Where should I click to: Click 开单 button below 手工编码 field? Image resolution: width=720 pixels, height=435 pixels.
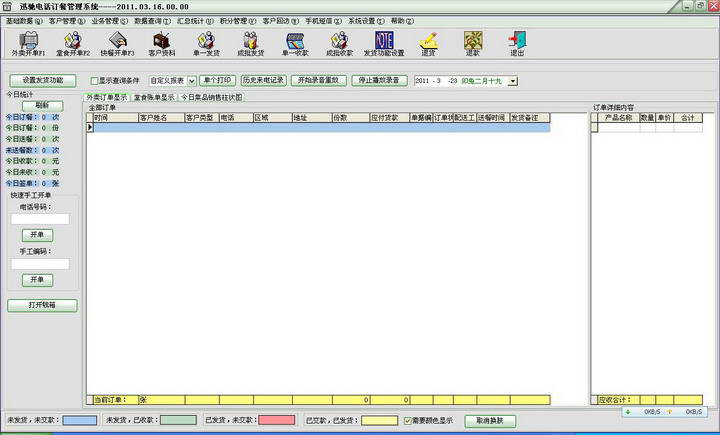click(37, 280)
